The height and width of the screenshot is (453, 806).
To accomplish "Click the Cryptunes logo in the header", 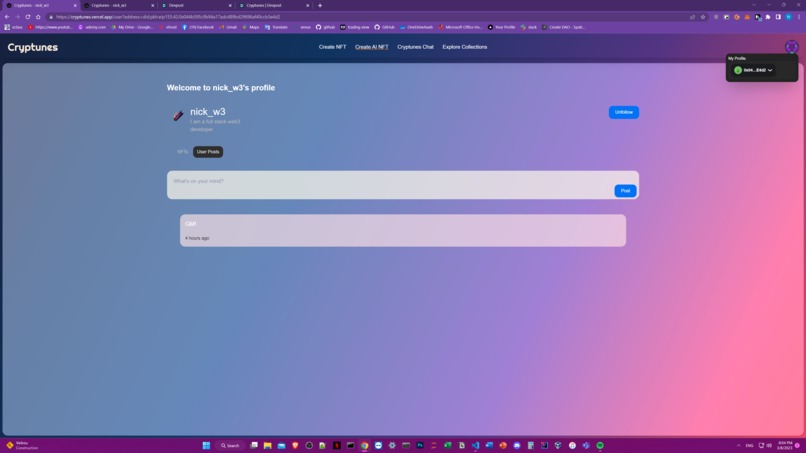I will pos(32,47).
